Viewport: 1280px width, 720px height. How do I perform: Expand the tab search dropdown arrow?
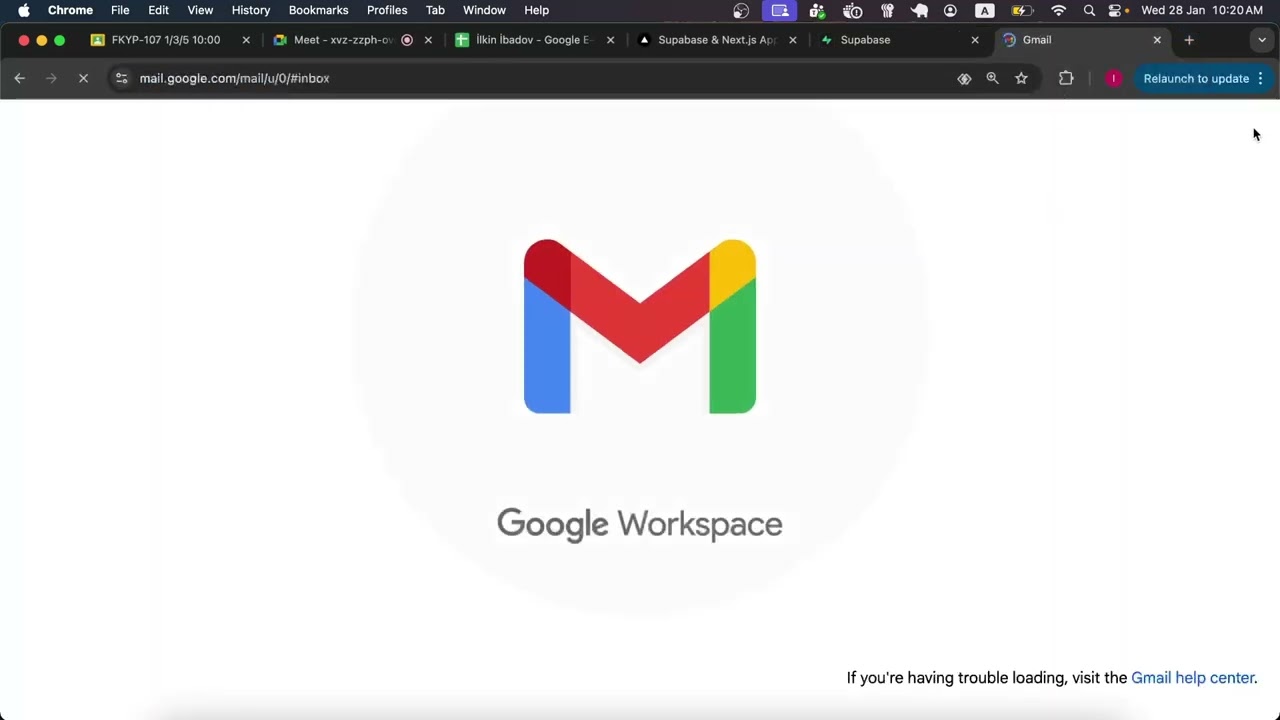[1262, 40]
